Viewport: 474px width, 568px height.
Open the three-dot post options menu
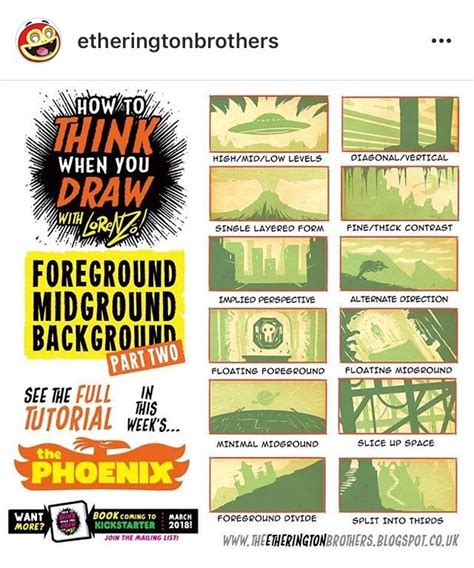coord(441,41)
